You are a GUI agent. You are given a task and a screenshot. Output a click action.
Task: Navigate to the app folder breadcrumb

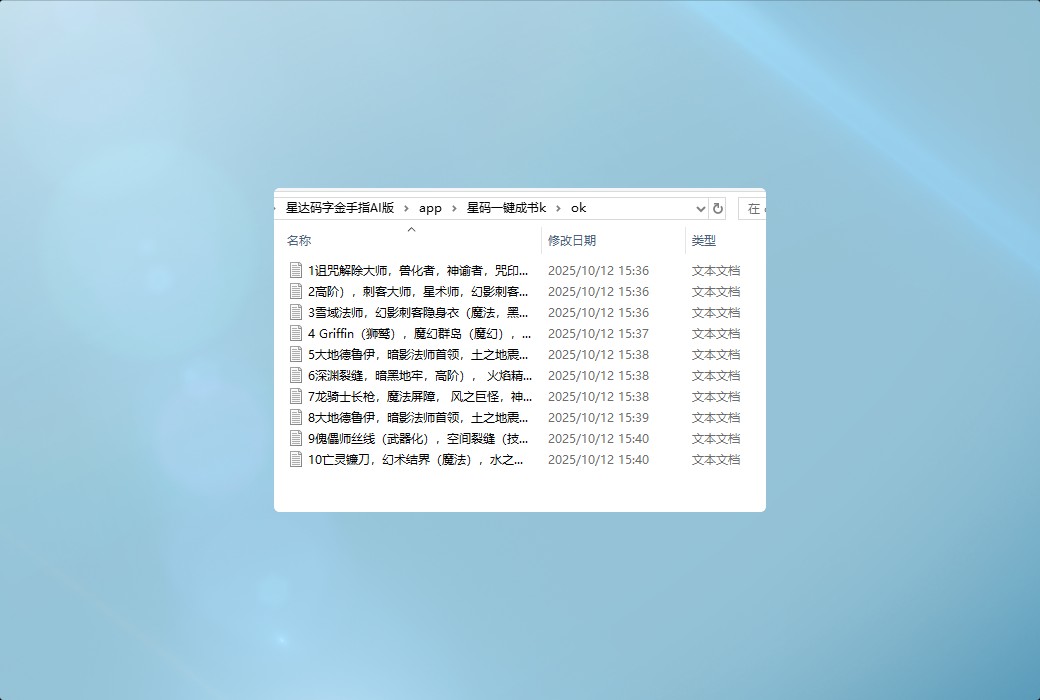tap(430, 208)
